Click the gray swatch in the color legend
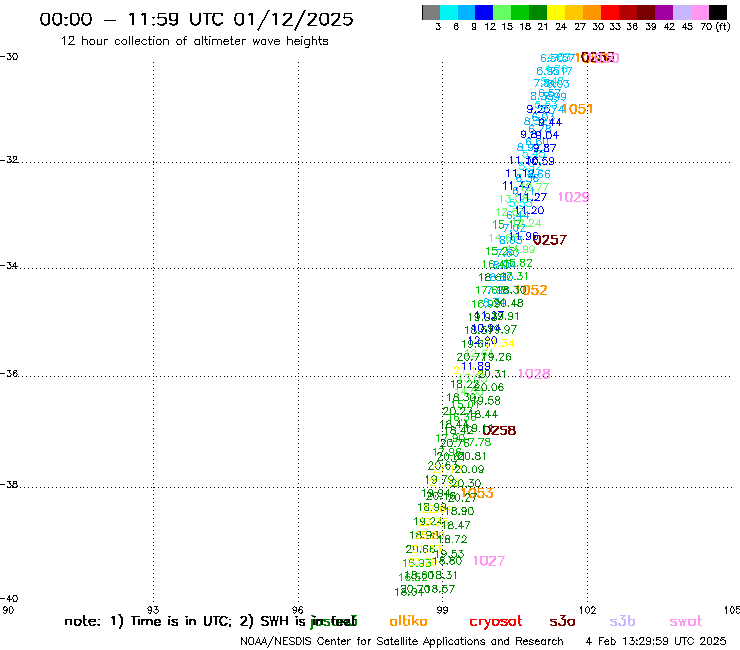The image size is (740, 650). [431, 12]
